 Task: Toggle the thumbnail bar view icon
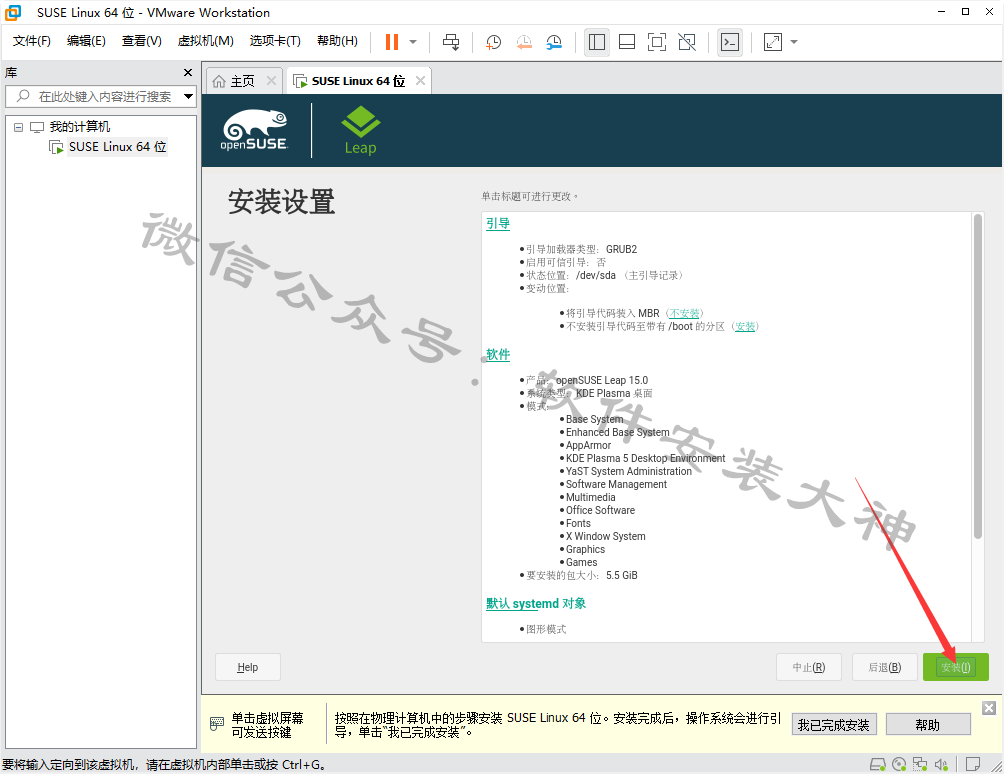(627, 42)
